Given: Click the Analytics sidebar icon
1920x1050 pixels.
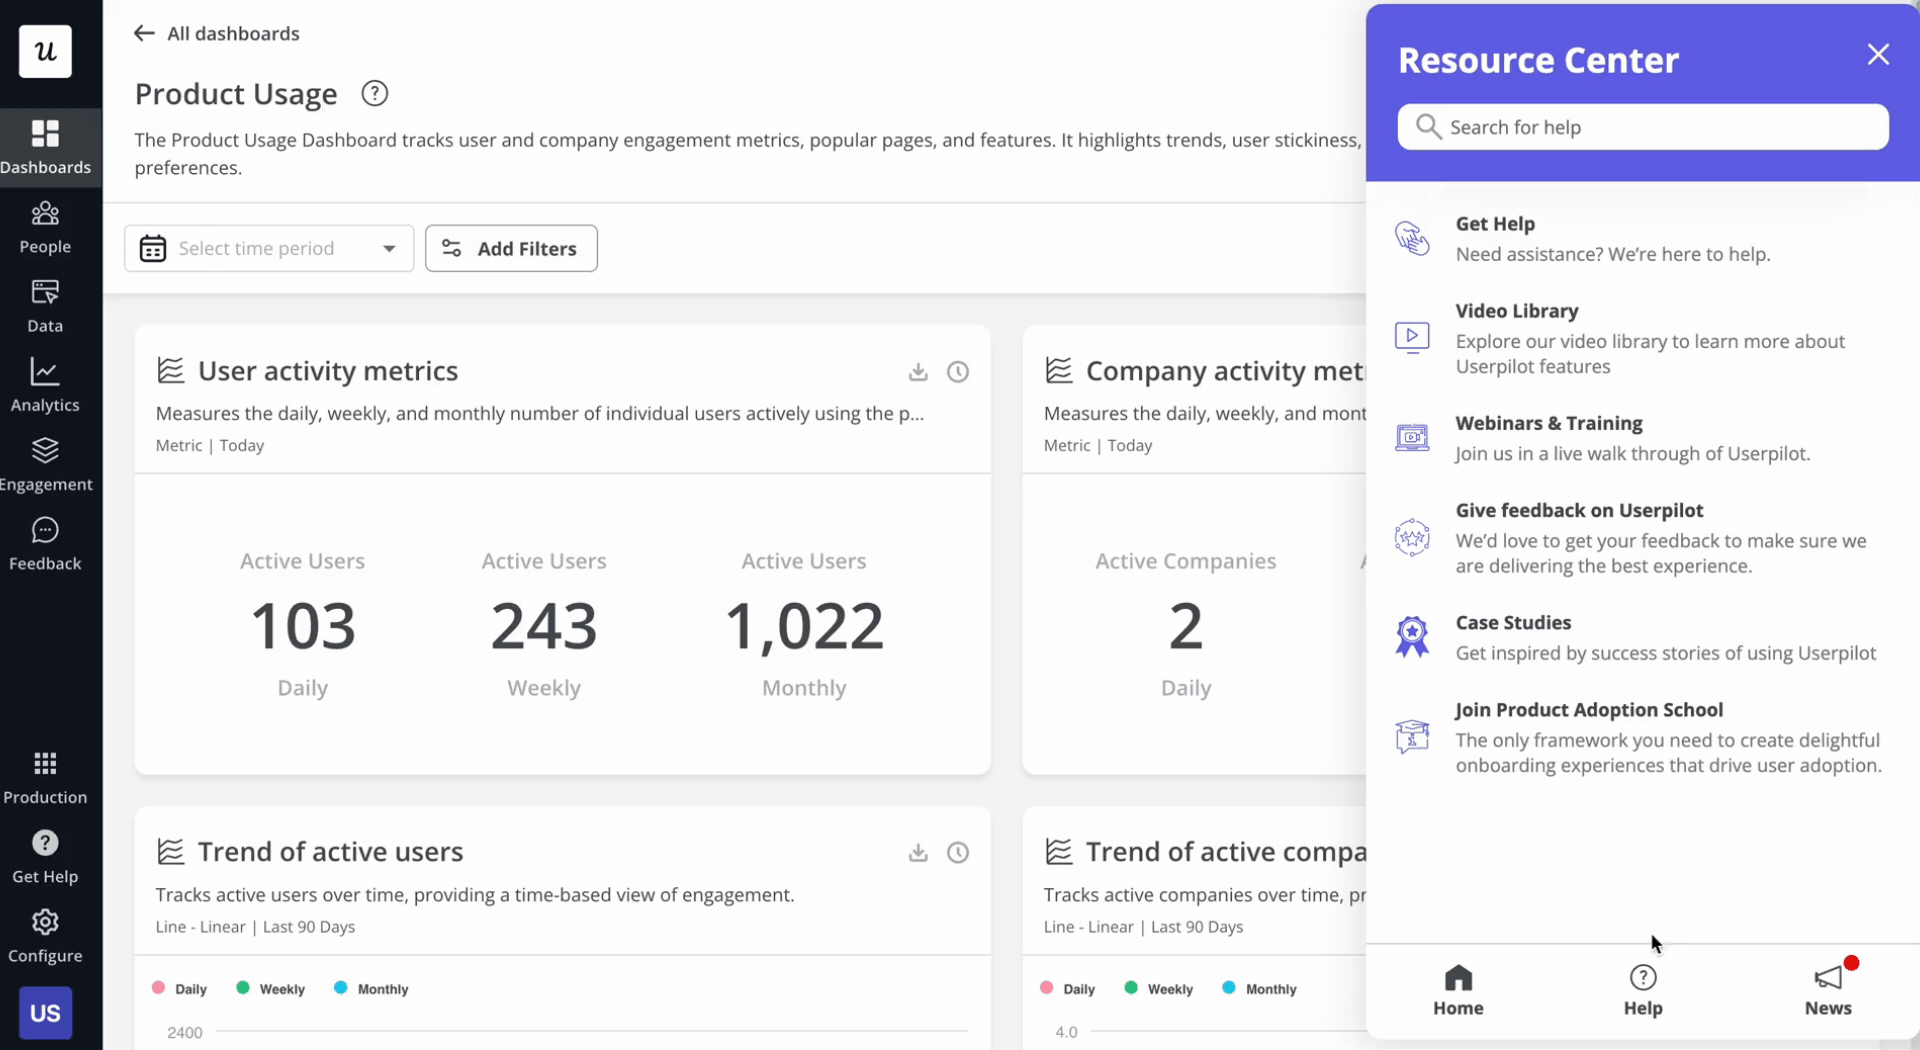Looking at the screenshot, I should (x=45, y=384).
